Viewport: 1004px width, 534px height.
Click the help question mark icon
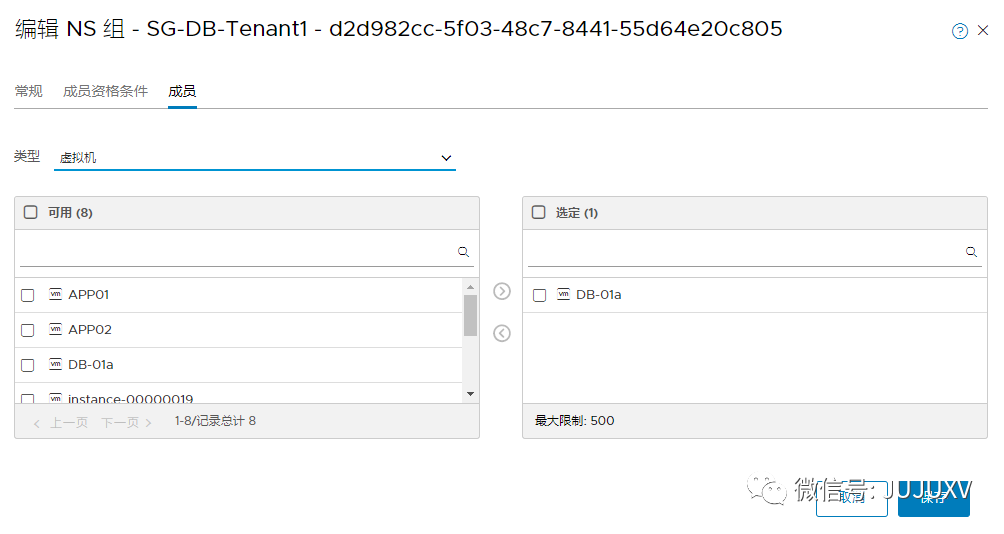960,31
